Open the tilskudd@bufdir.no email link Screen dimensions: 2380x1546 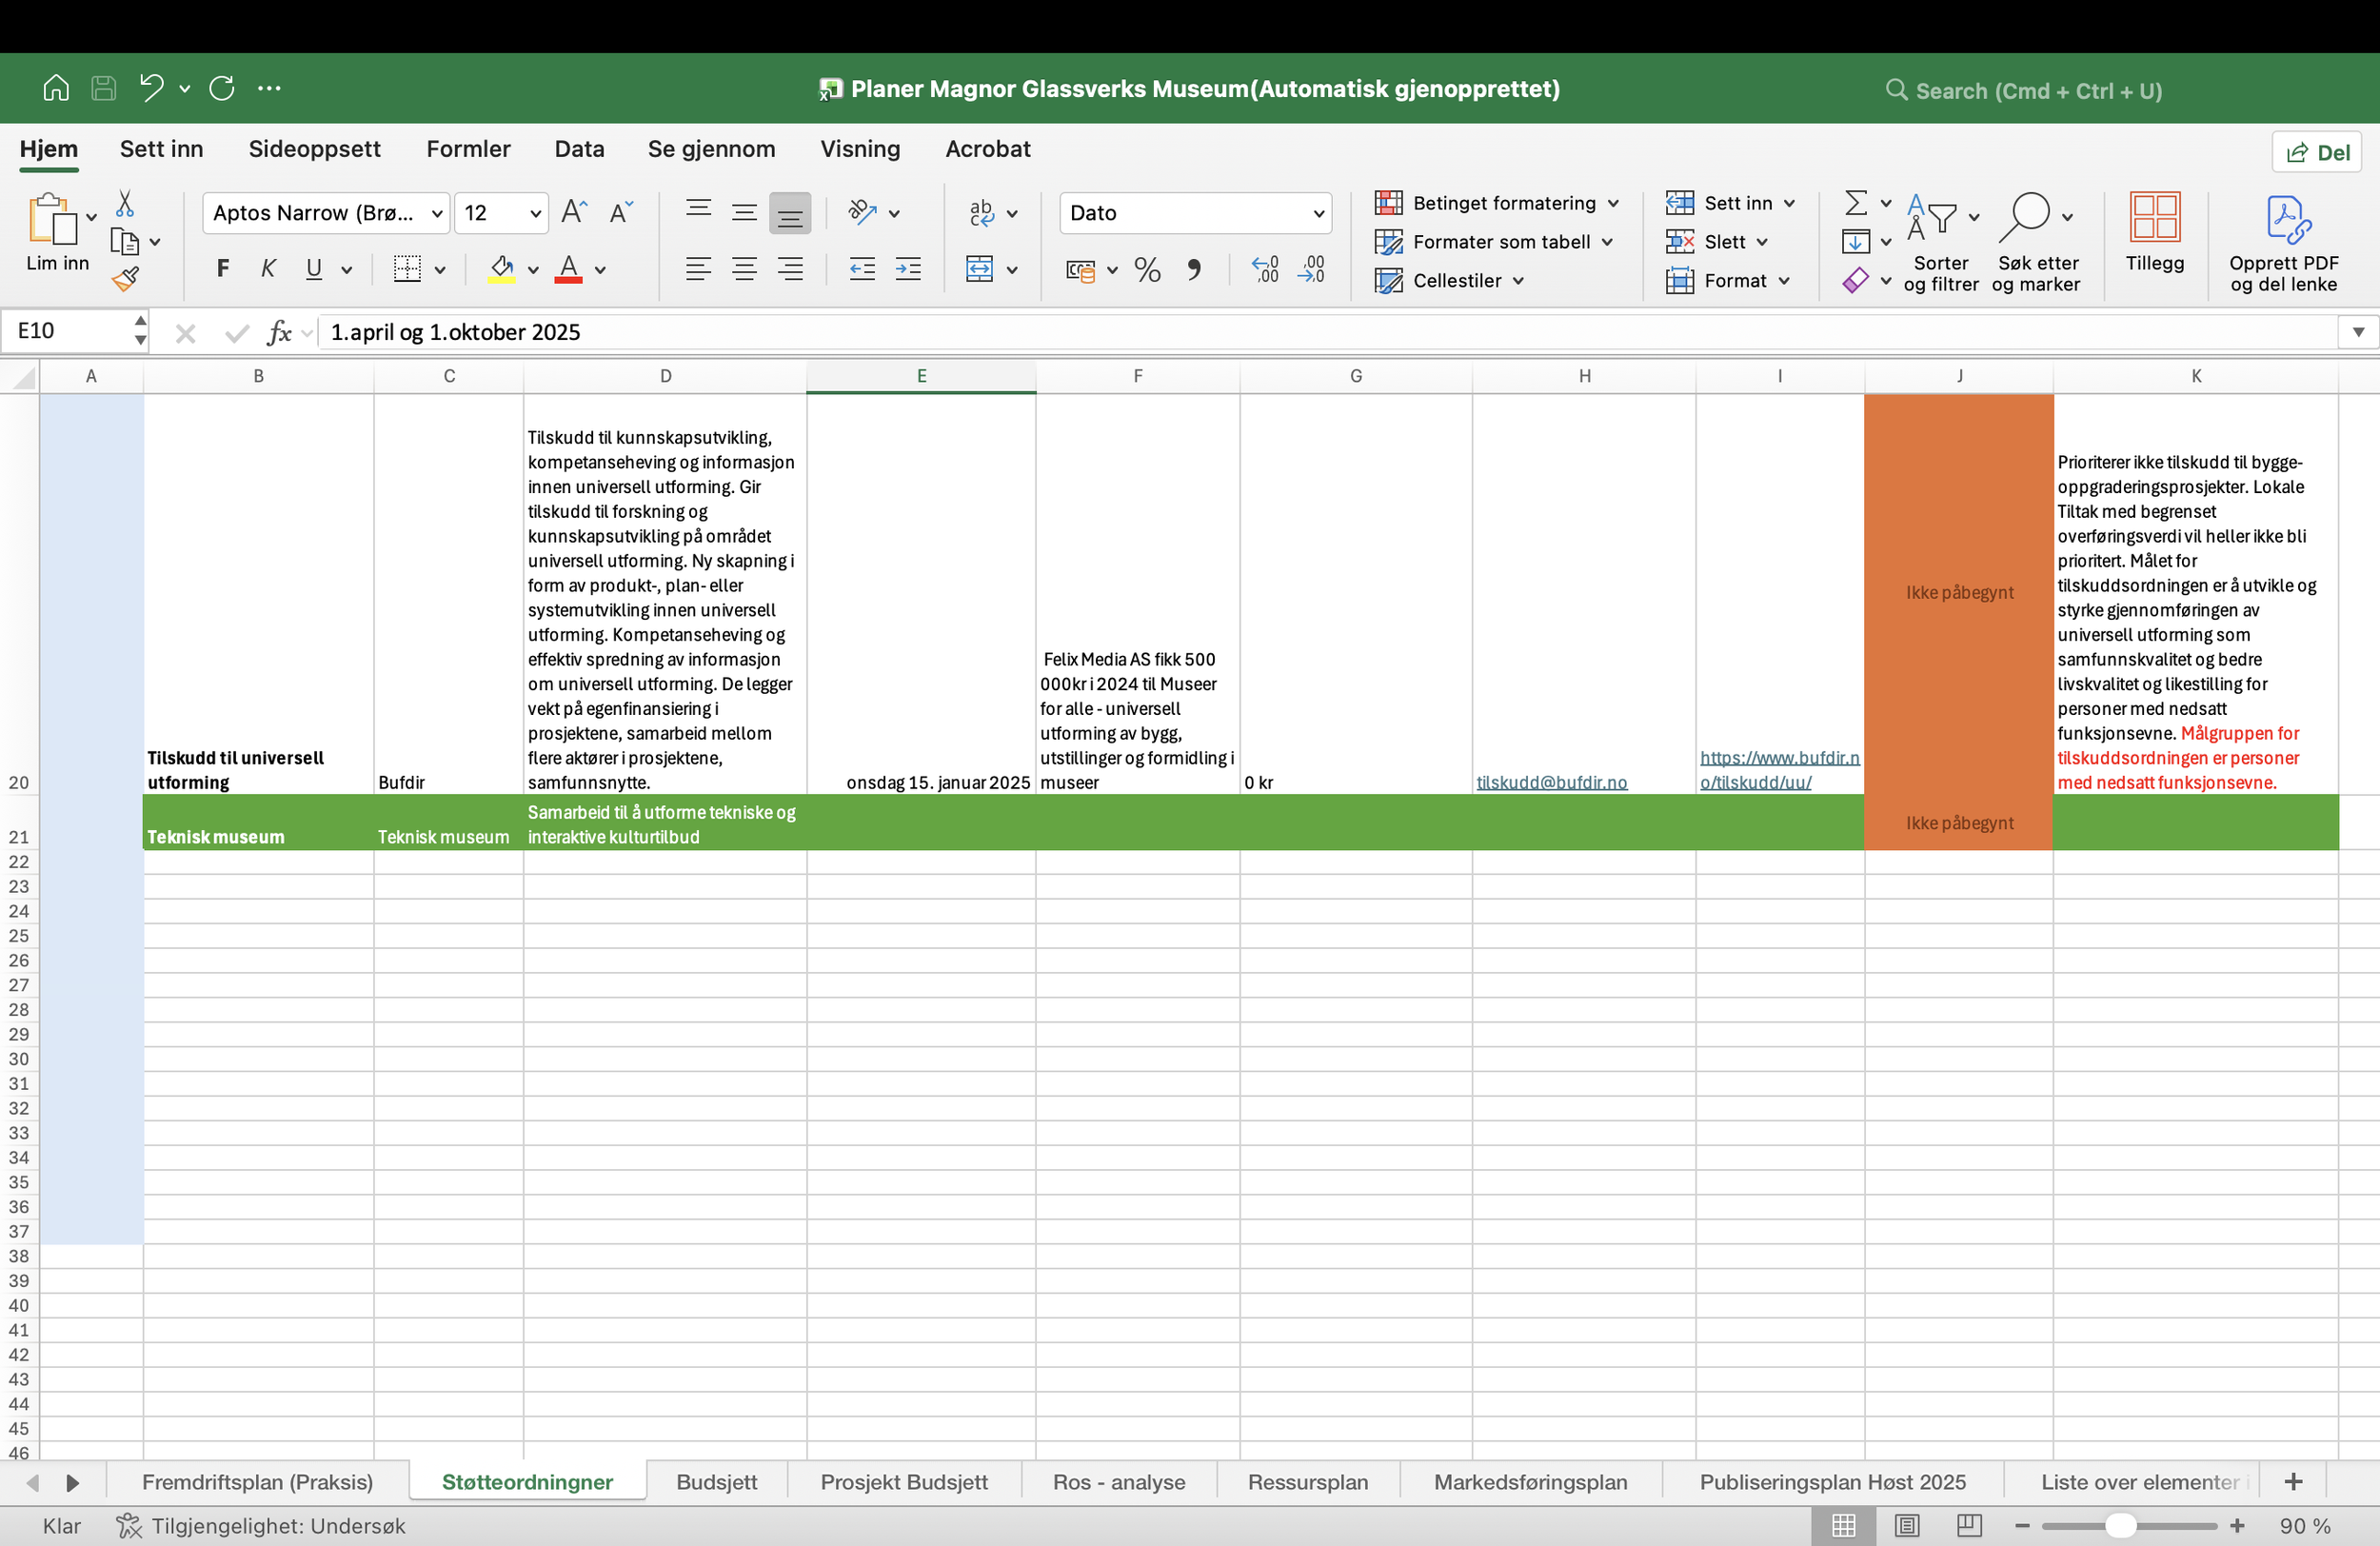(1551, 783)
